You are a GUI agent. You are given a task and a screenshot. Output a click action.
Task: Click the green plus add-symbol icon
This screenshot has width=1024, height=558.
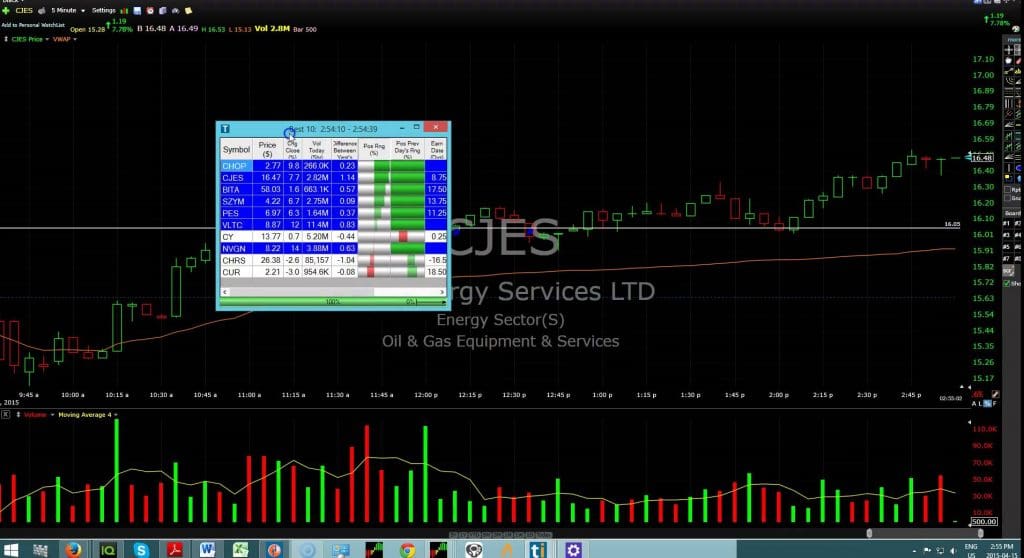[x=6, y=10]
